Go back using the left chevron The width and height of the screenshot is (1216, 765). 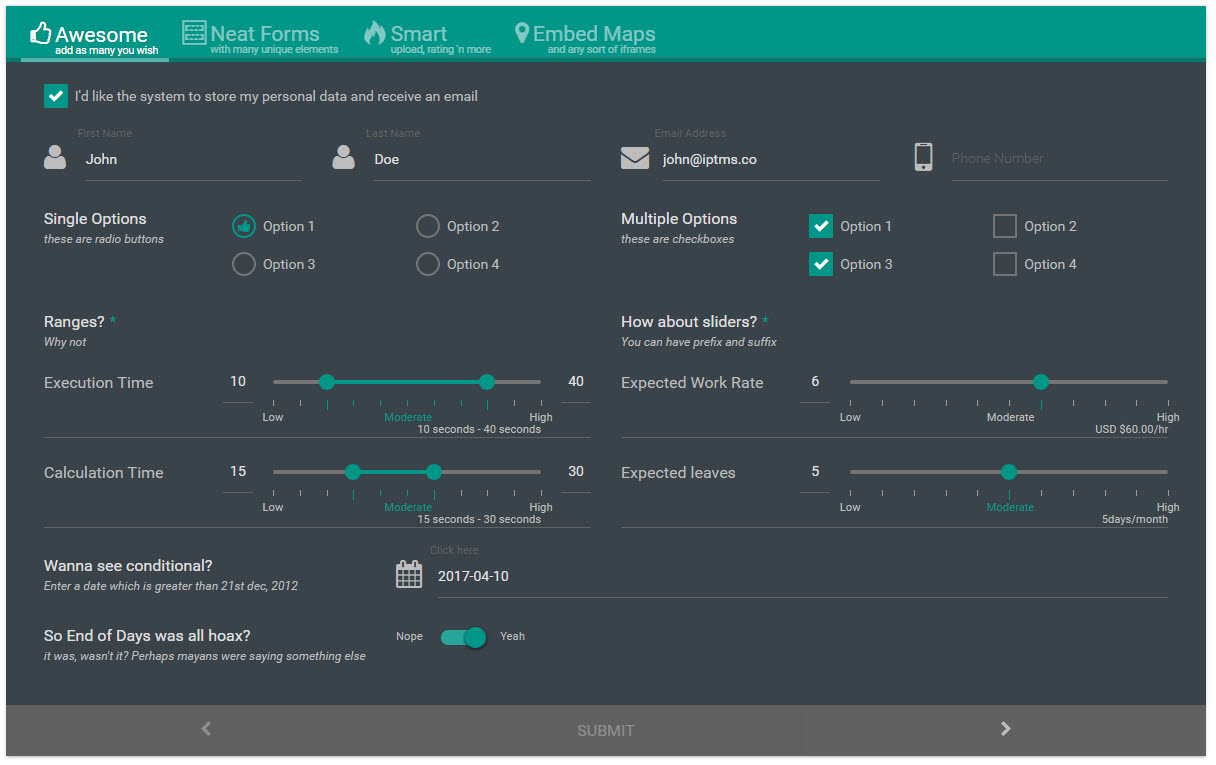point(206,729)
